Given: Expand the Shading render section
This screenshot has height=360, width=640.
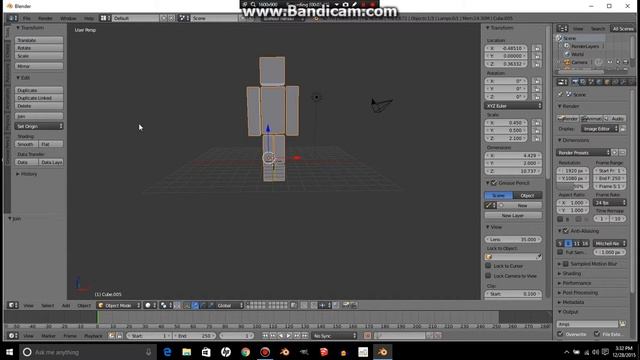Looking at the screenshot, I should click(571, 273).
